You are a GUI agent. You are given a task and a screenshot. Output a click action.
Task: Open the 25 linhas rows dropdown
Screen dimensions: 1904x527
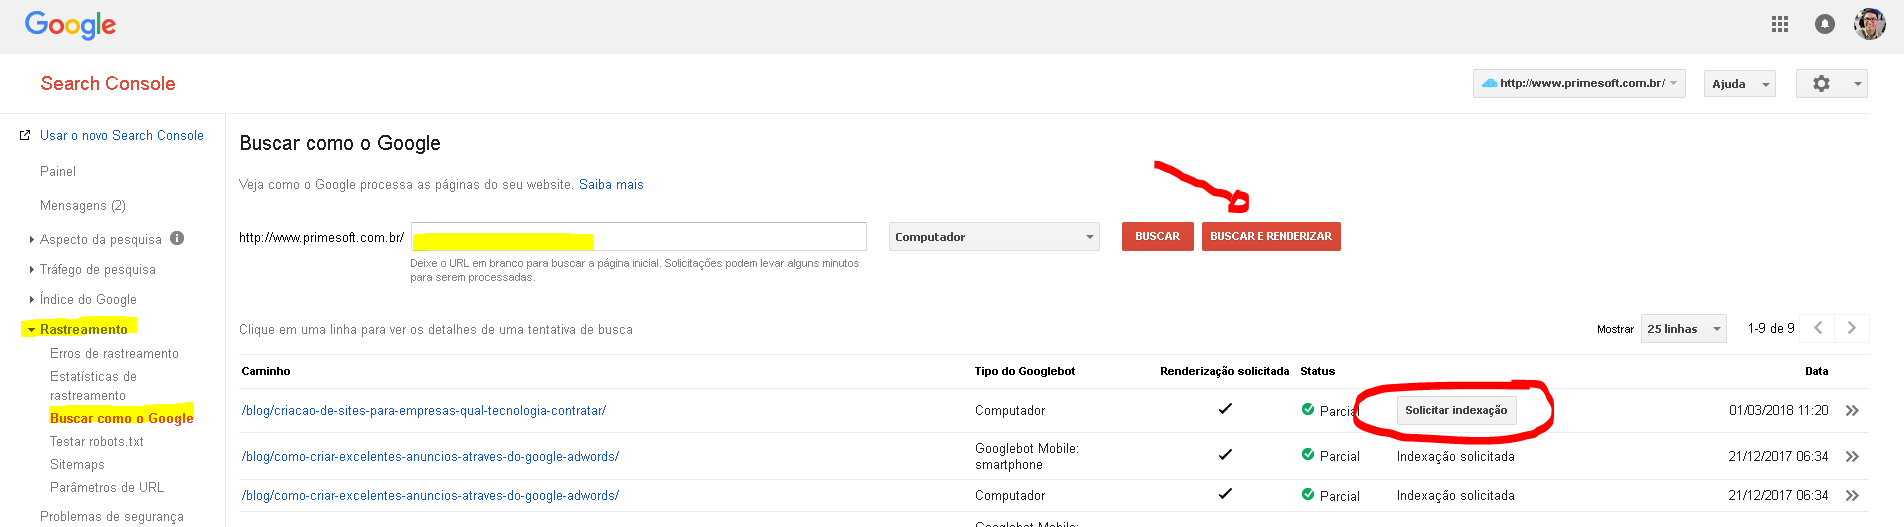(1683, 329)
